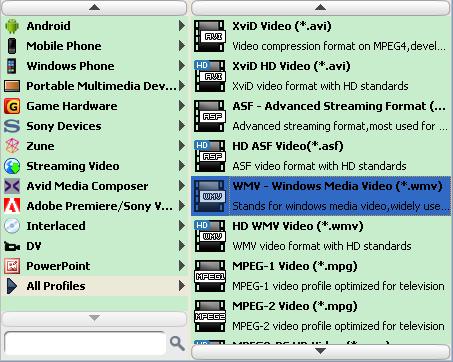The image size is (453, 362).
Task: Expand the DV submenu arrow
Action: tap(182, 246)
